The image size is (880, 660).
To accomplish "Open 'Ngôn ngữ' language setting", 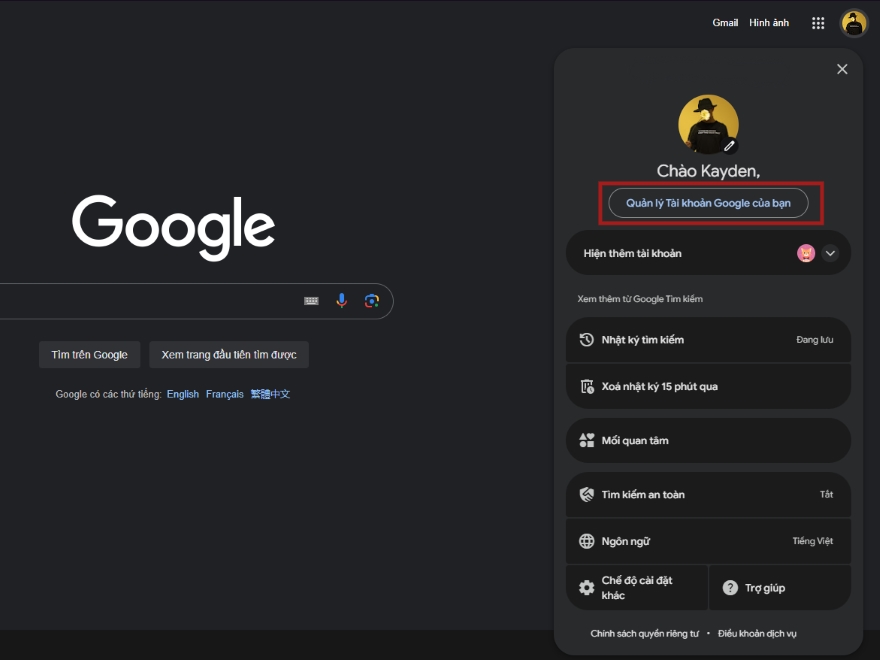I will tap(708, 541).
